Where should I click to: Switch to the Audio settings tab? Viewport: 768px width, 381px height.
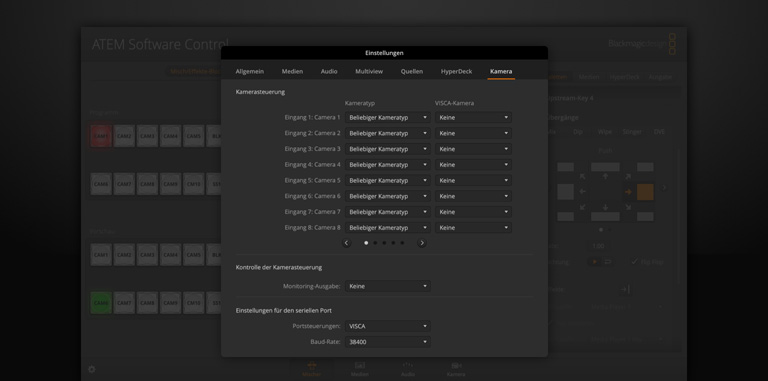pos(329,71)
